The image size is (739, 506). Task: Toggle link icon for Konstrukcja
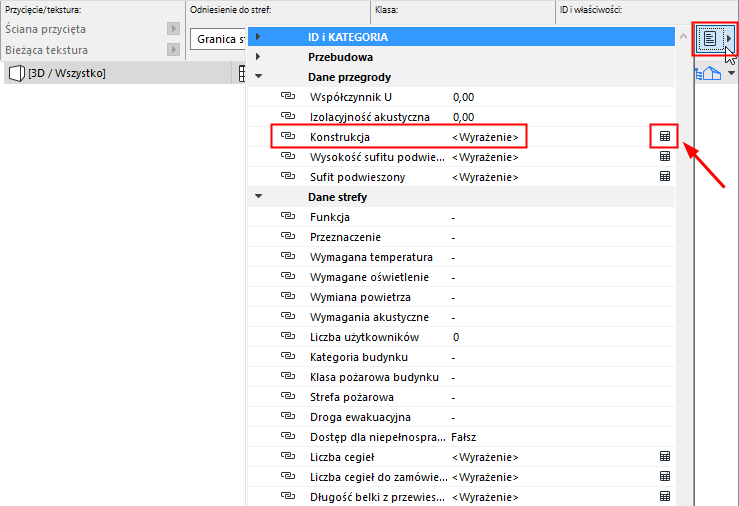pos(287,136)
